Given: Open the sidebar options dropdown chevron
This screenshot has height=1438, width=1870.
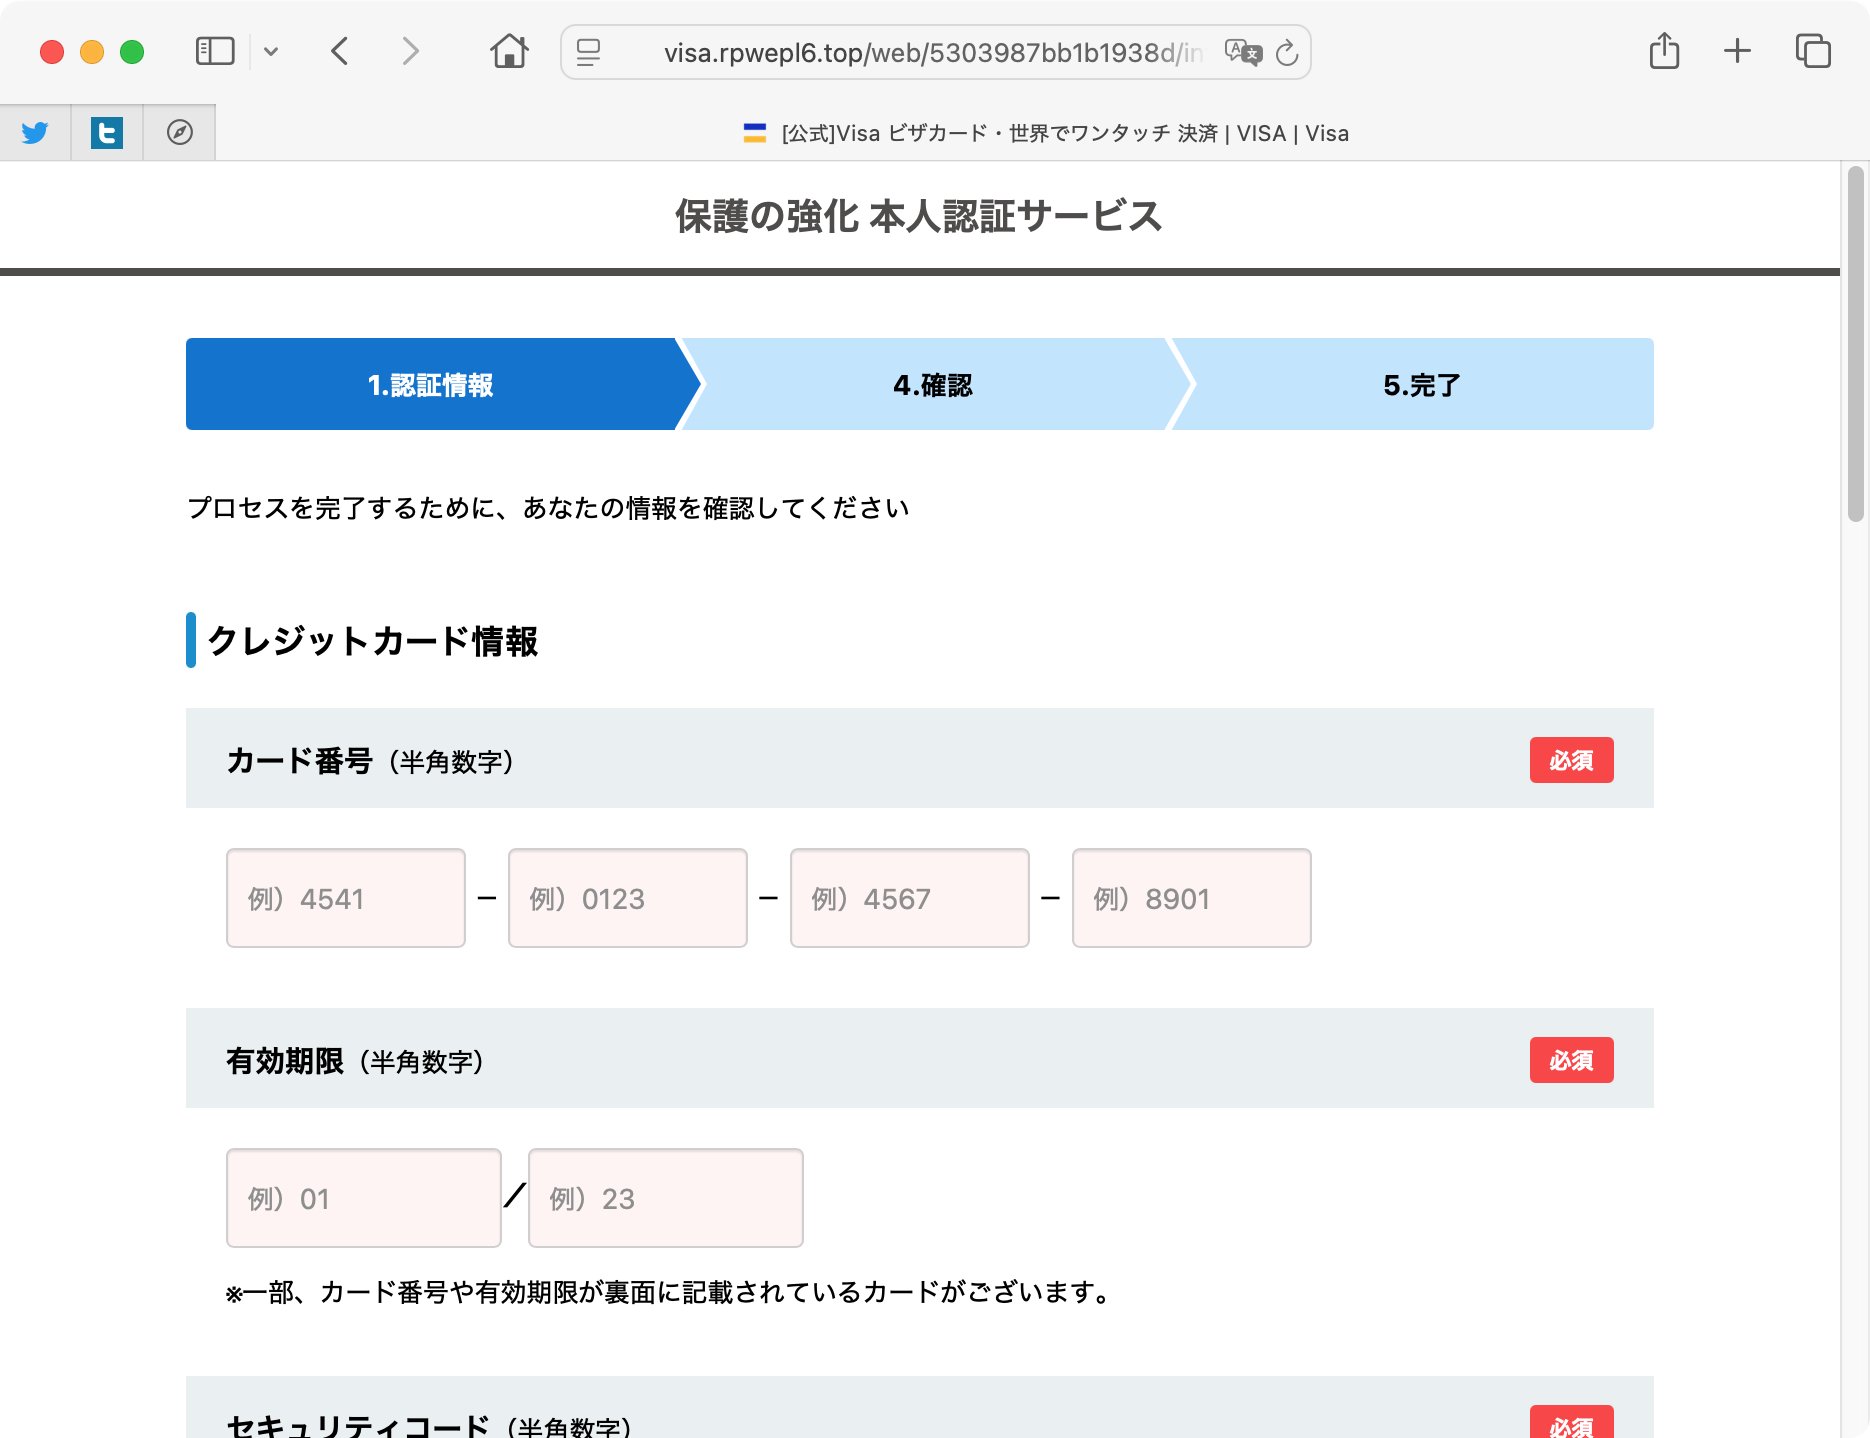Looking at the screenshot, I should pos(271,52).
